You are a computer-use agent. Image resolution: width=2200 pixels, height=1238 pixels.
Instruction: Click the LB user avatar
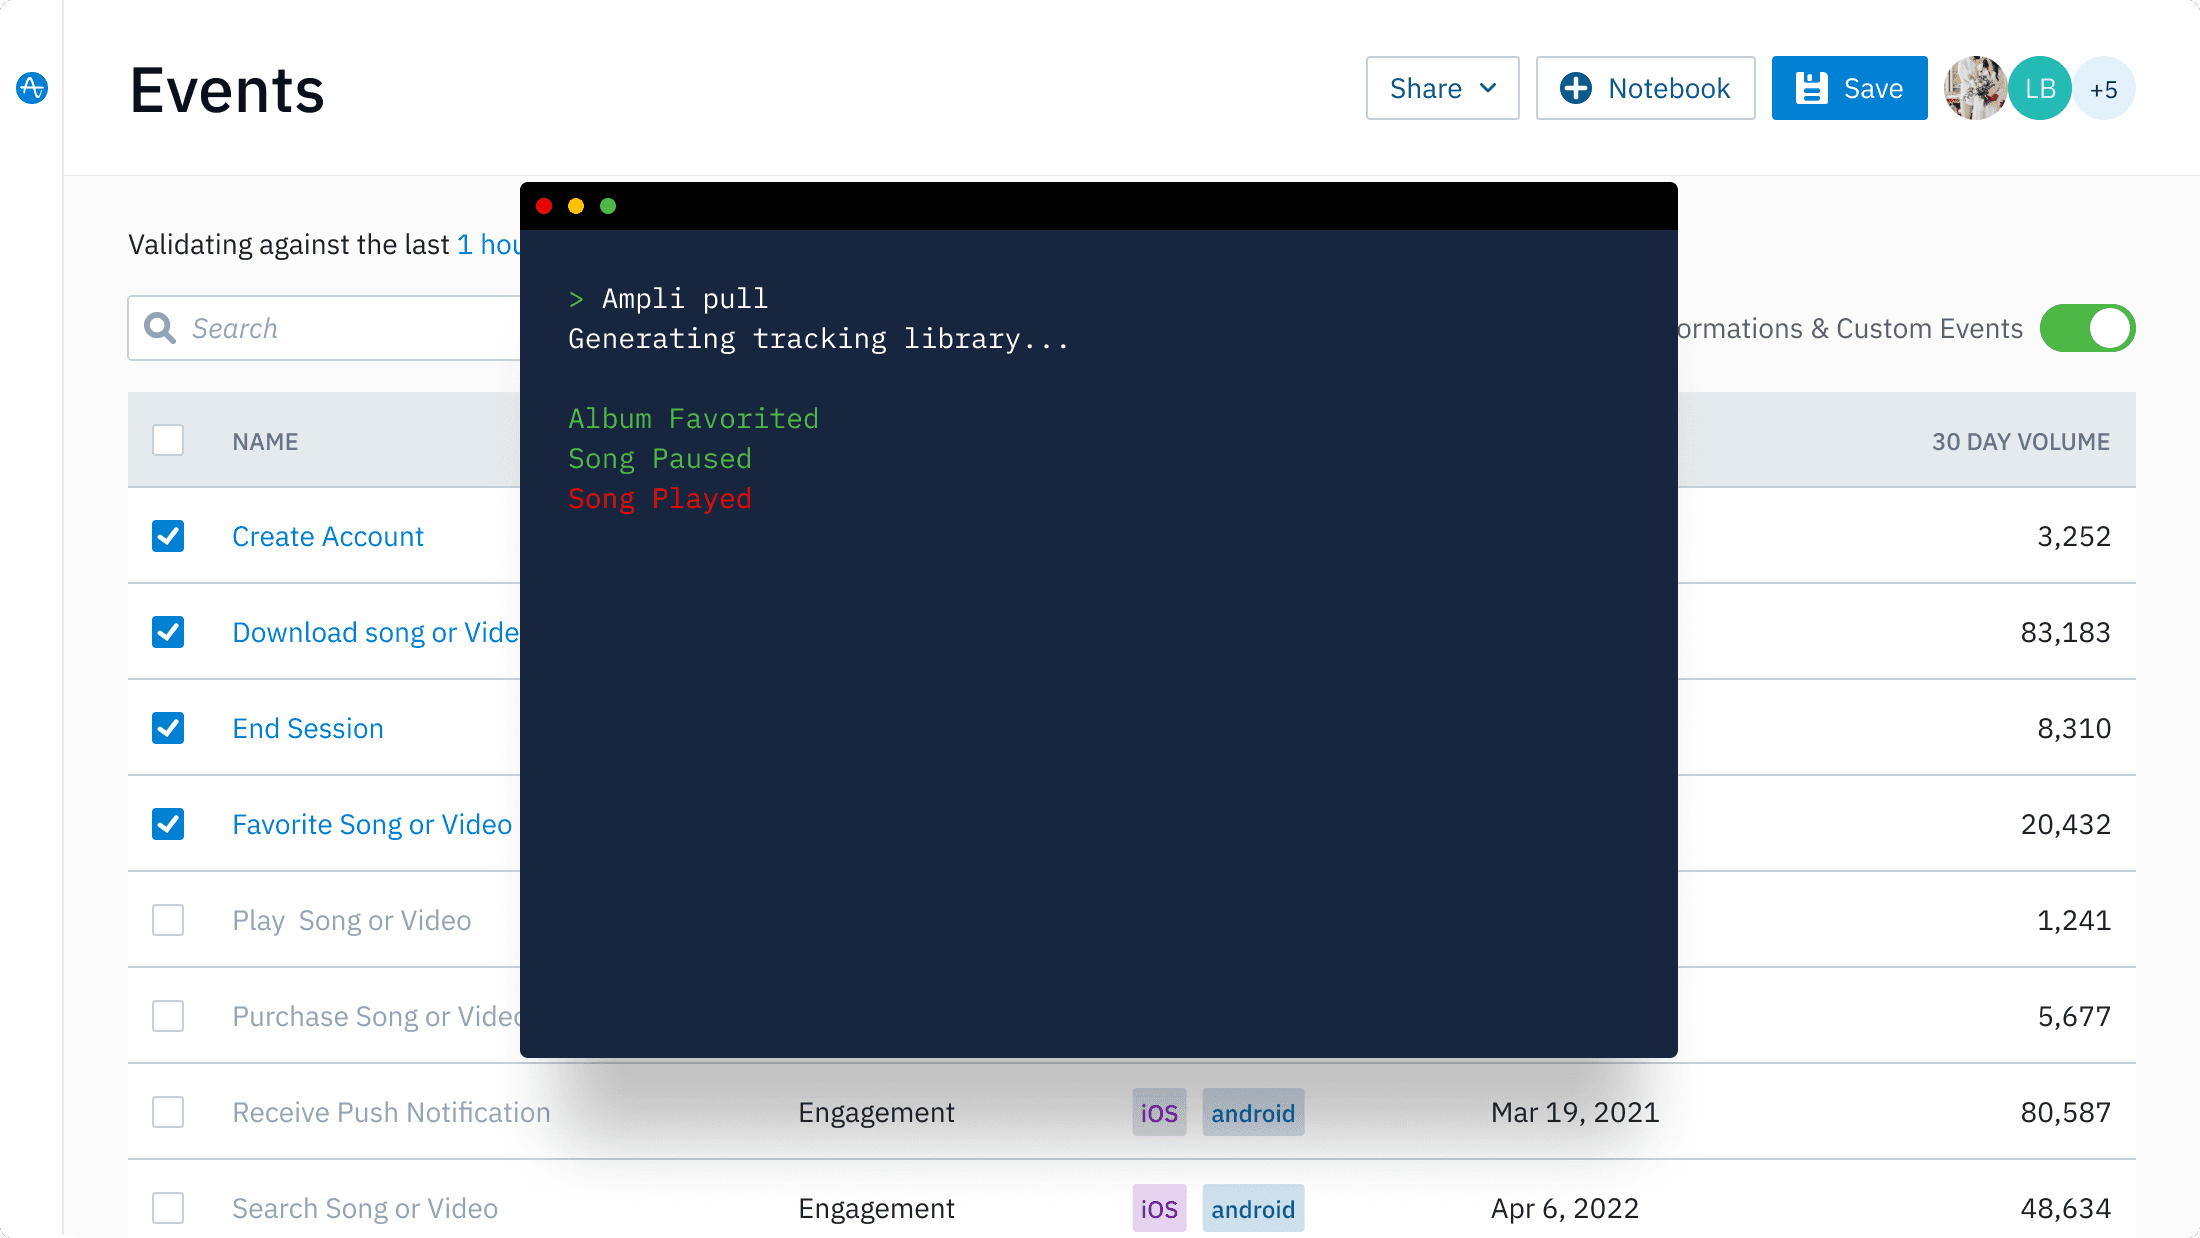2039,88
